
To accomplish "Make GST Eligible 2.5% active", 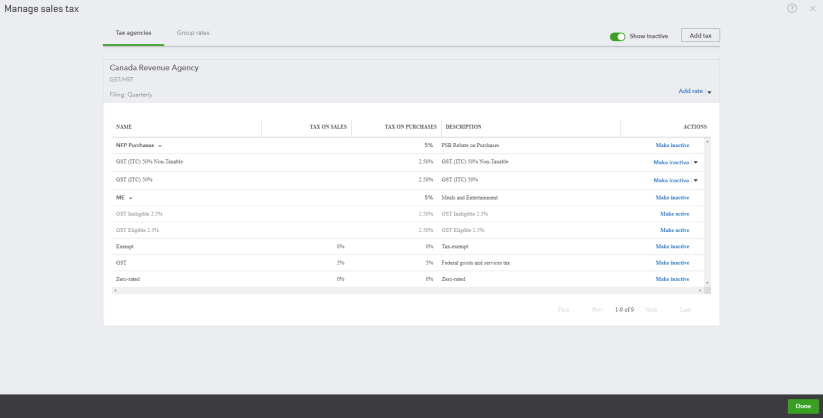I will click(674, 230).
